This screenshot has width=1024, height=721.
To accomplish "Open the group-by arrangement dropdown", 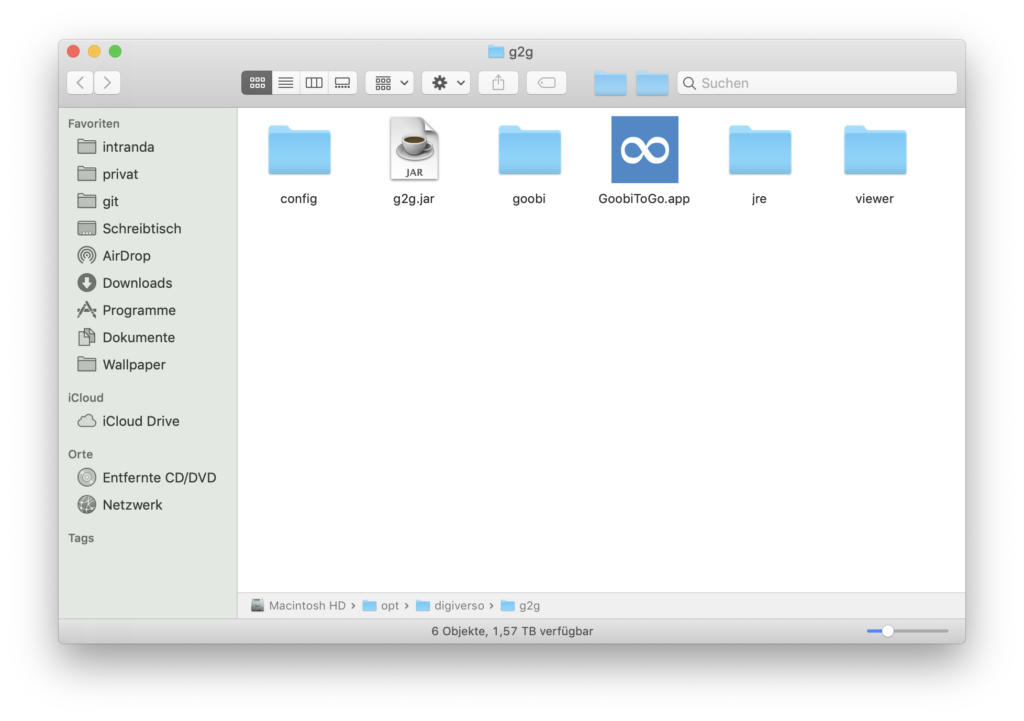I will [390, 83].
